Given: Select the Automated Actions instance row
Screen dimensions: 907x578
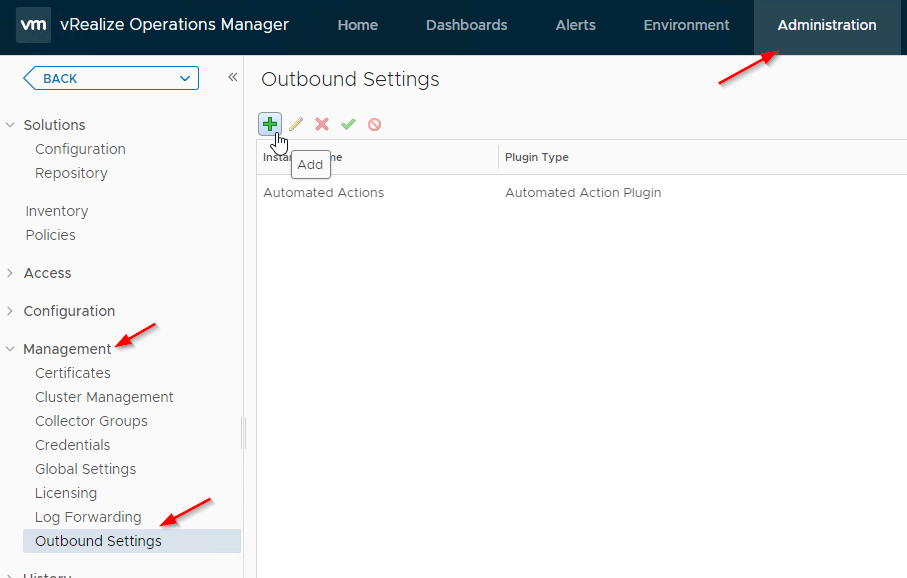Looking at the screenshot, I should 582,193.
